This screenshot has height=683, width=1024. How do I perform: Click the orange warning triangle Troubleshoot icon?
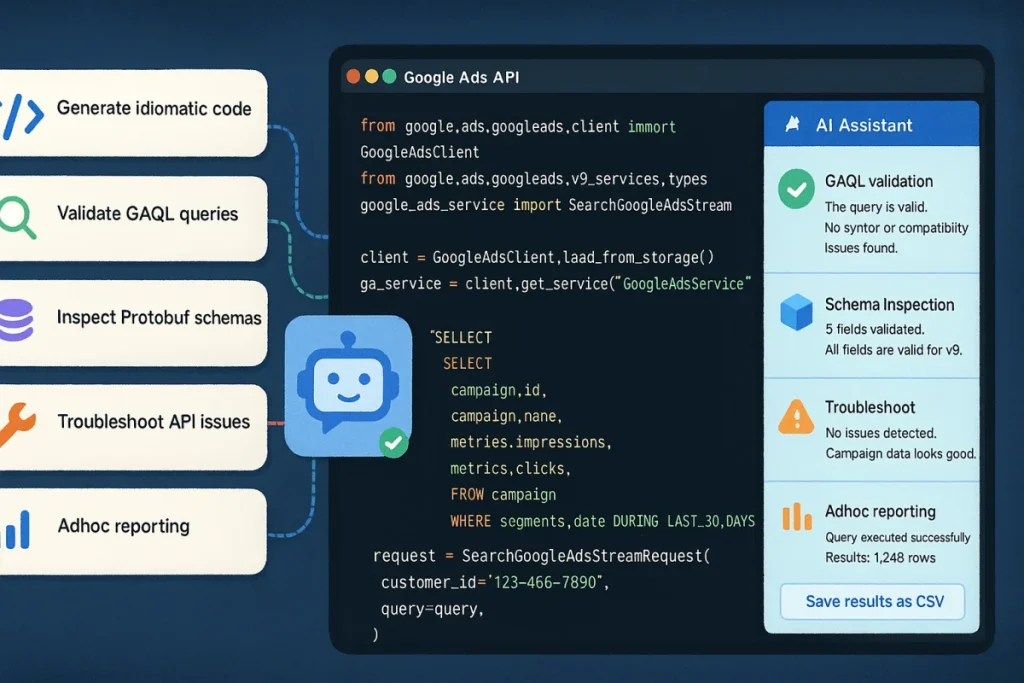coord(796,417)
